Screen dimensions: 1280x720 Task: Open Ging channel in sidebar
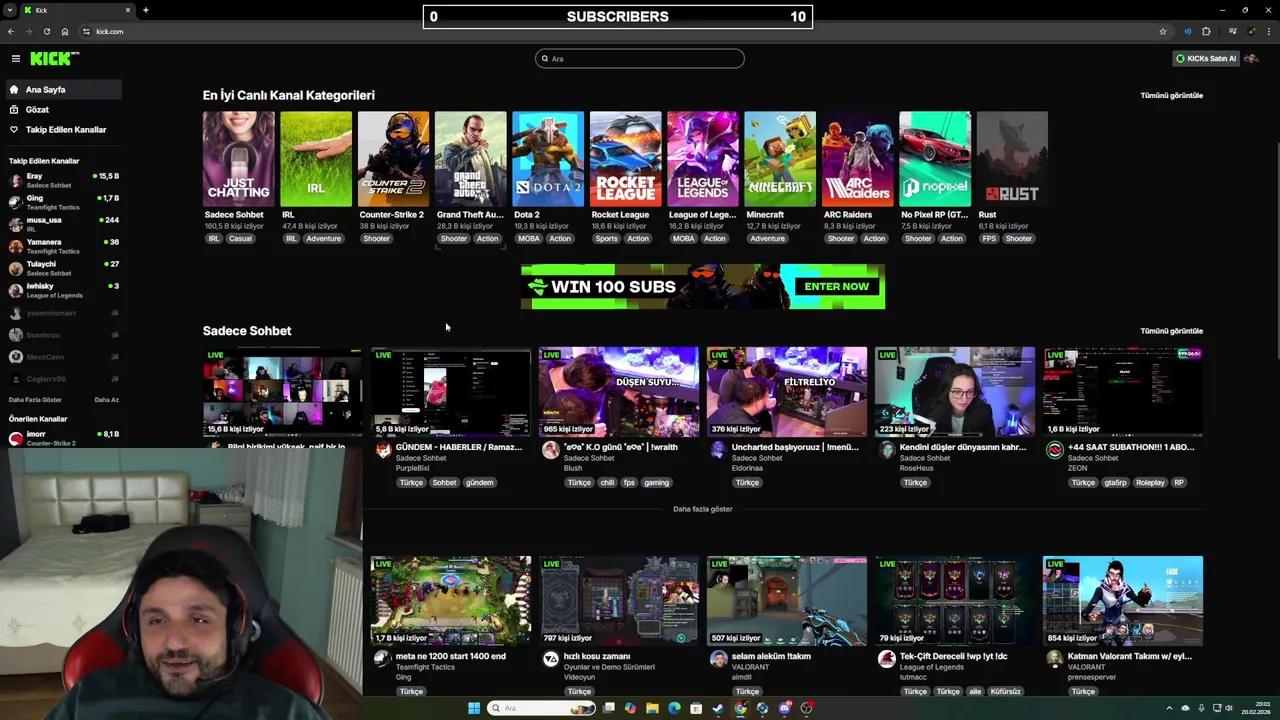[62, 202]
